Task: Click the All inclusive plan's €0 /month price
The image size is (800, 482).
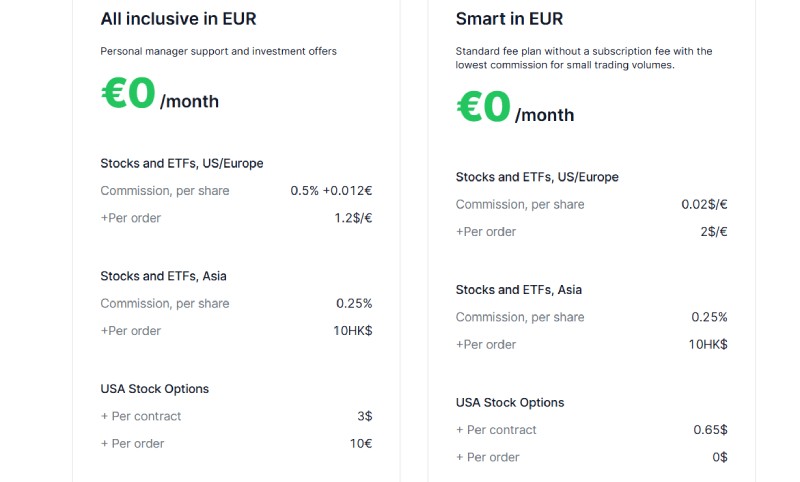Action: point(160,95)
